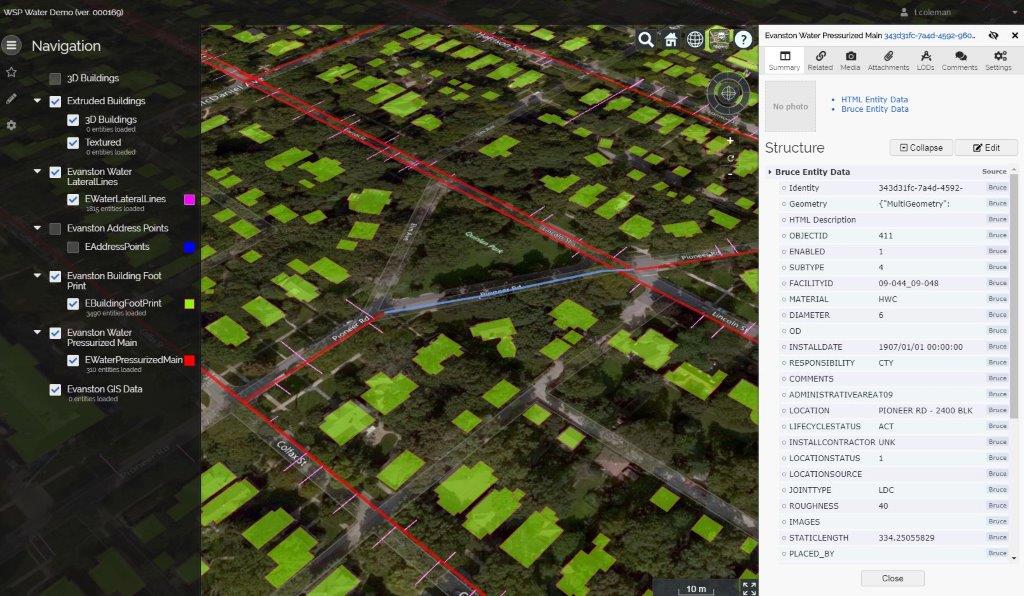The image size is (1024, 596).
Task: Open the Settings gear in the entity panel
Action: pyautogui.click(x=999, y=57)
